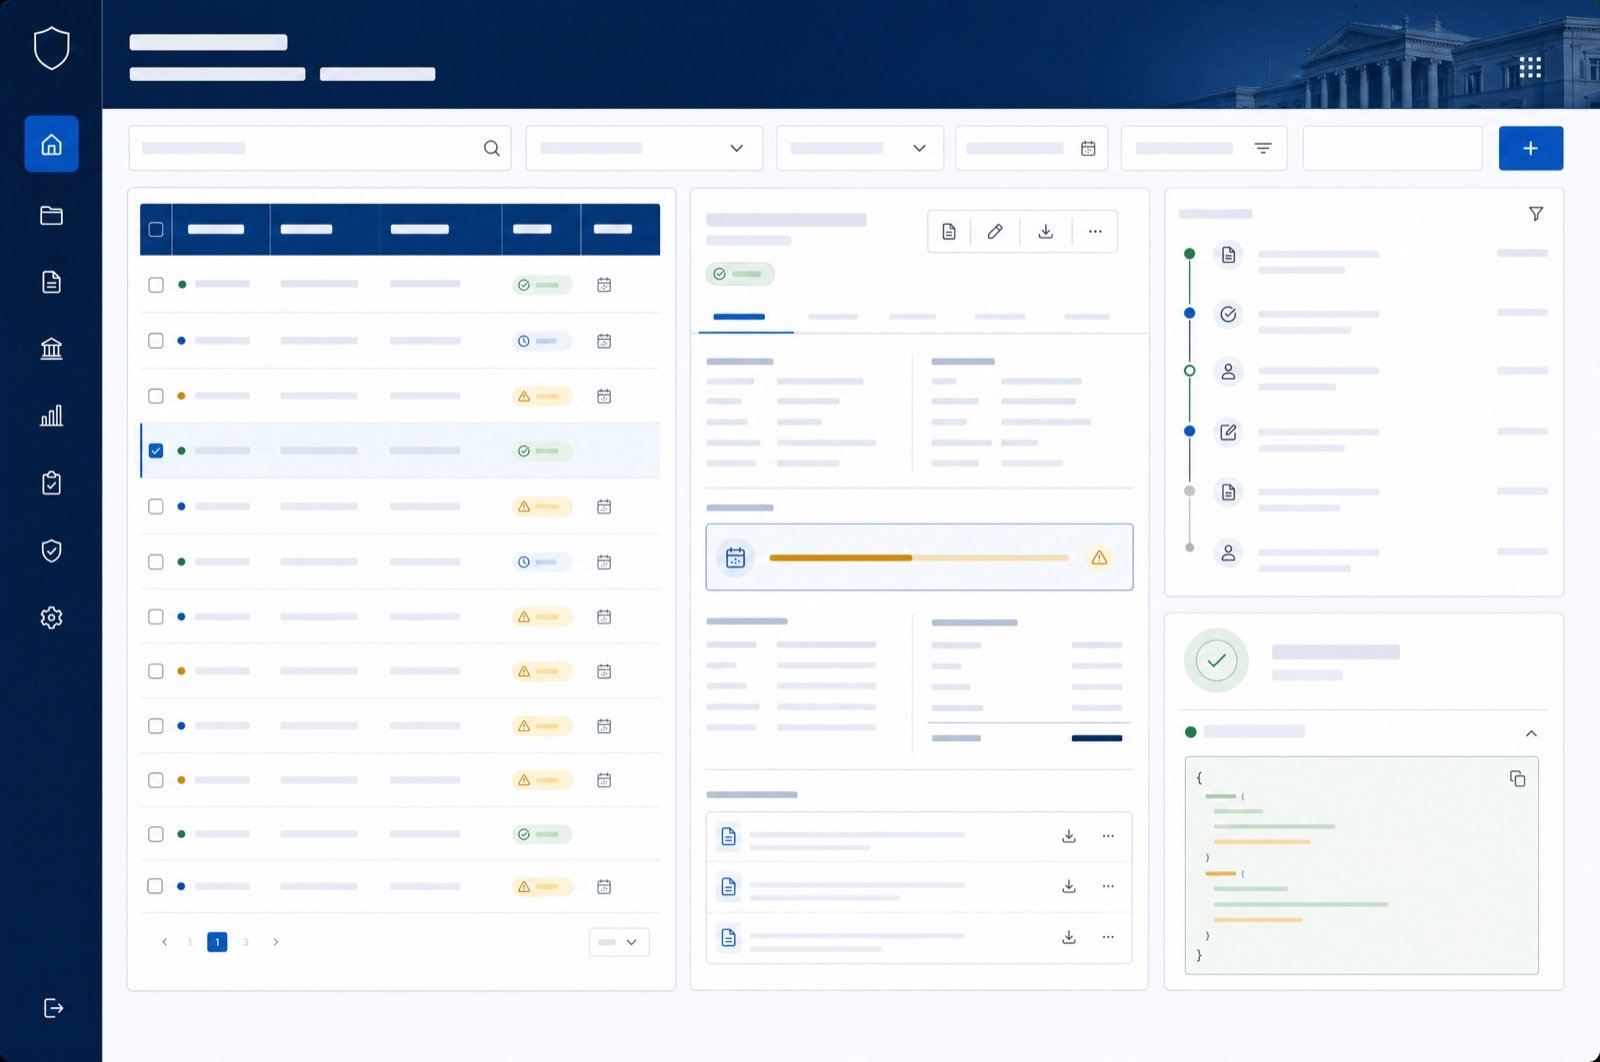Click the pencil edit icon in detail toolbar
The width and height of the screenshot is (1600, 1062).
point(994,231)
